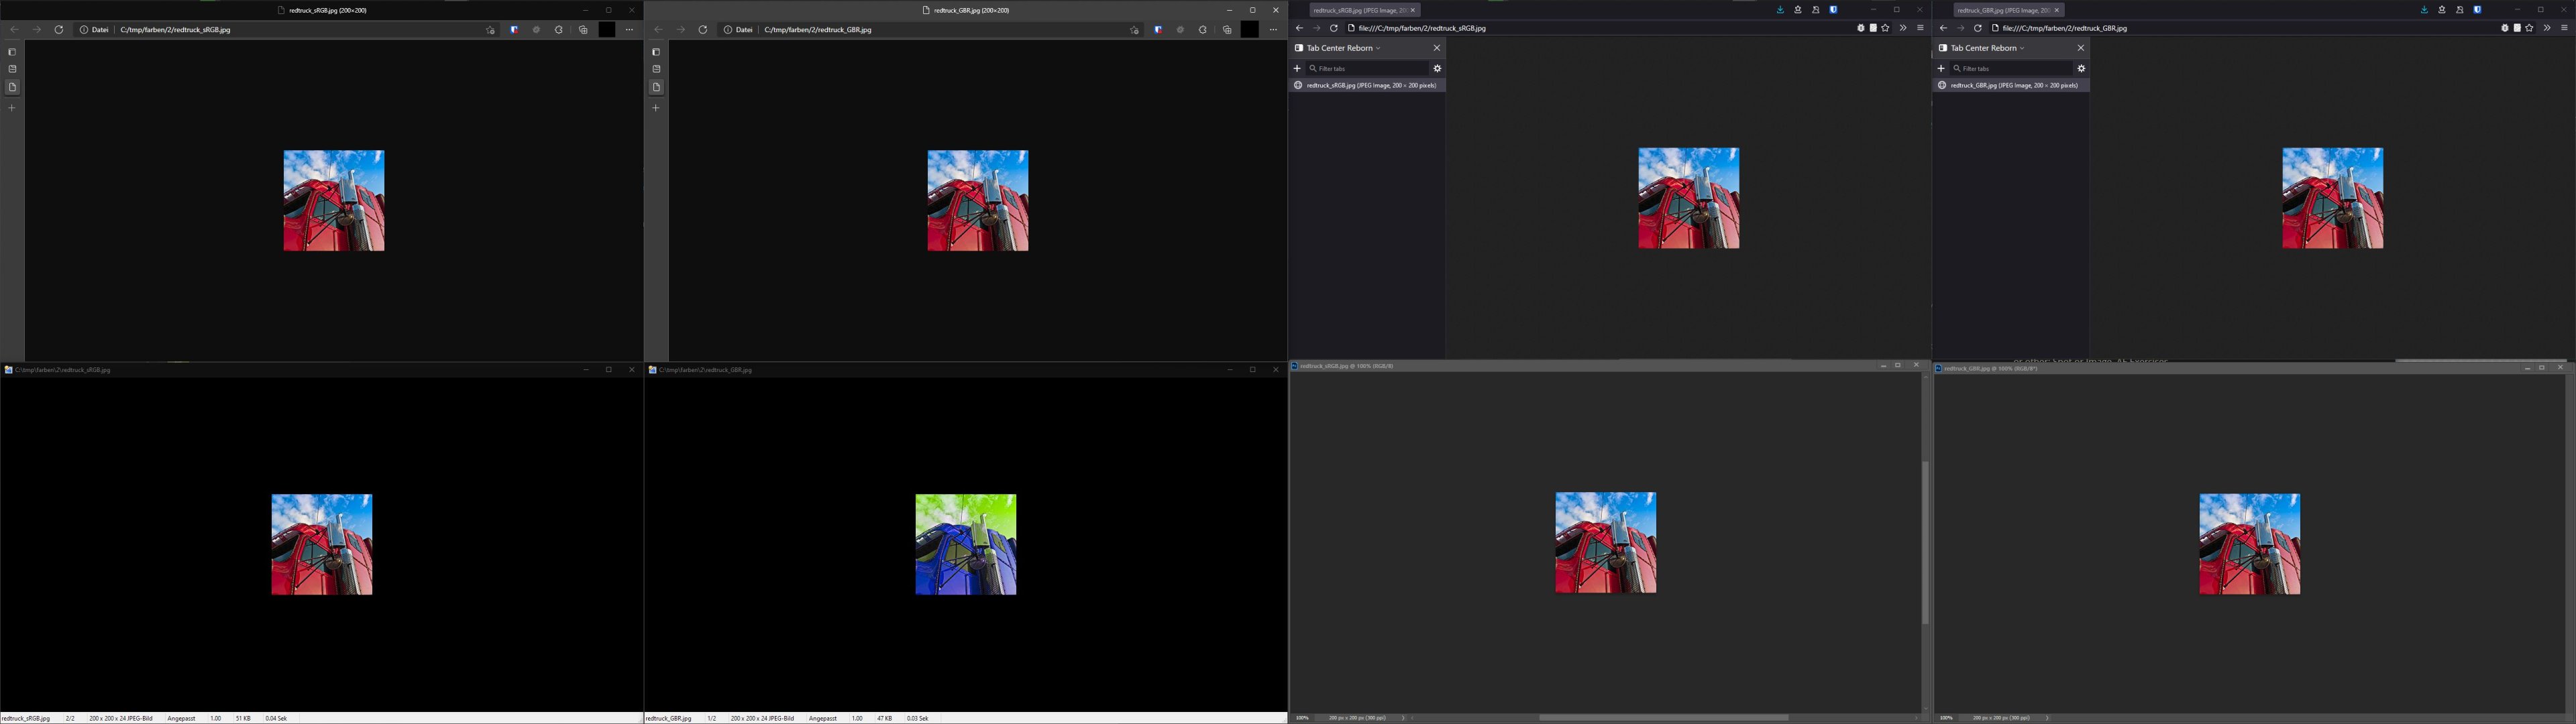Open Tab Center settings gear in GBR window
The height and width of the screenshot is (724, 2576).
point(2081,69)
